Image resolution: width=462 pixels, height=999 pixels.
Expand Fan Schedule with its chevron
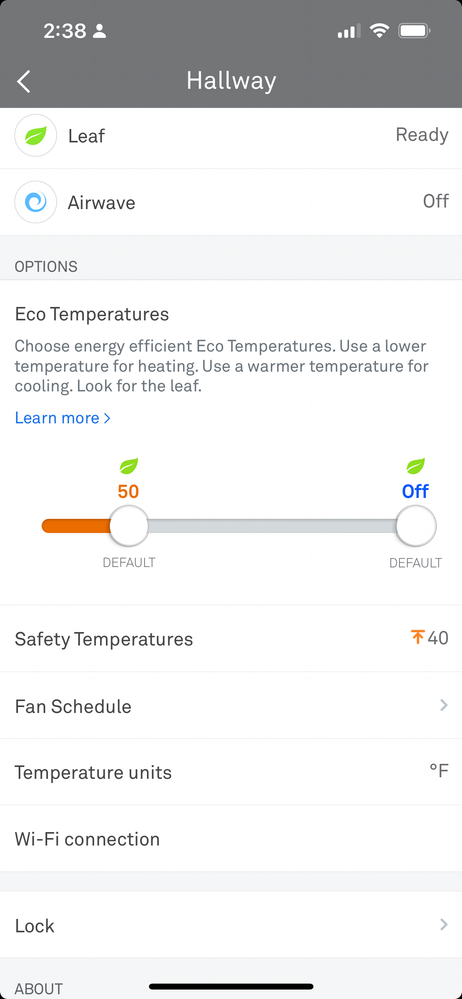tap(444, 705)
